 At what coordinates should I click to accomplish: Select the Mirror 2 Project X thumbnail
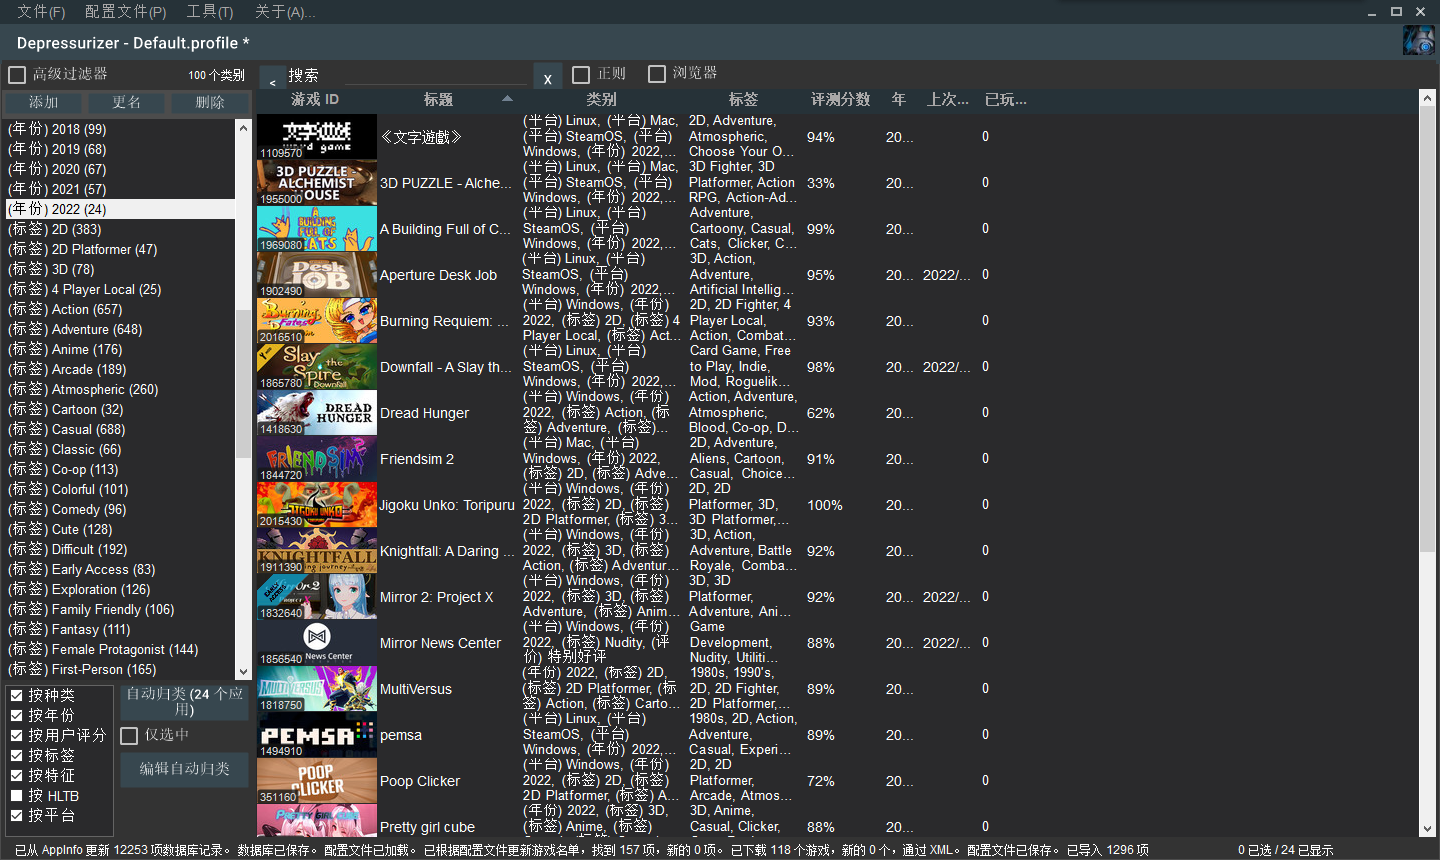click(x=317, y=597)
